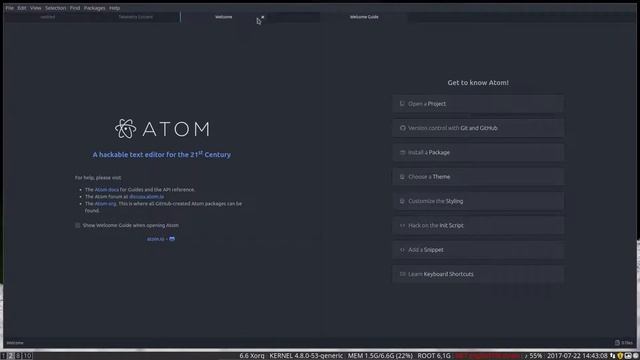
Task: Toggle Show Welcome Guide when opening Atom
Action: click(78, 225)
